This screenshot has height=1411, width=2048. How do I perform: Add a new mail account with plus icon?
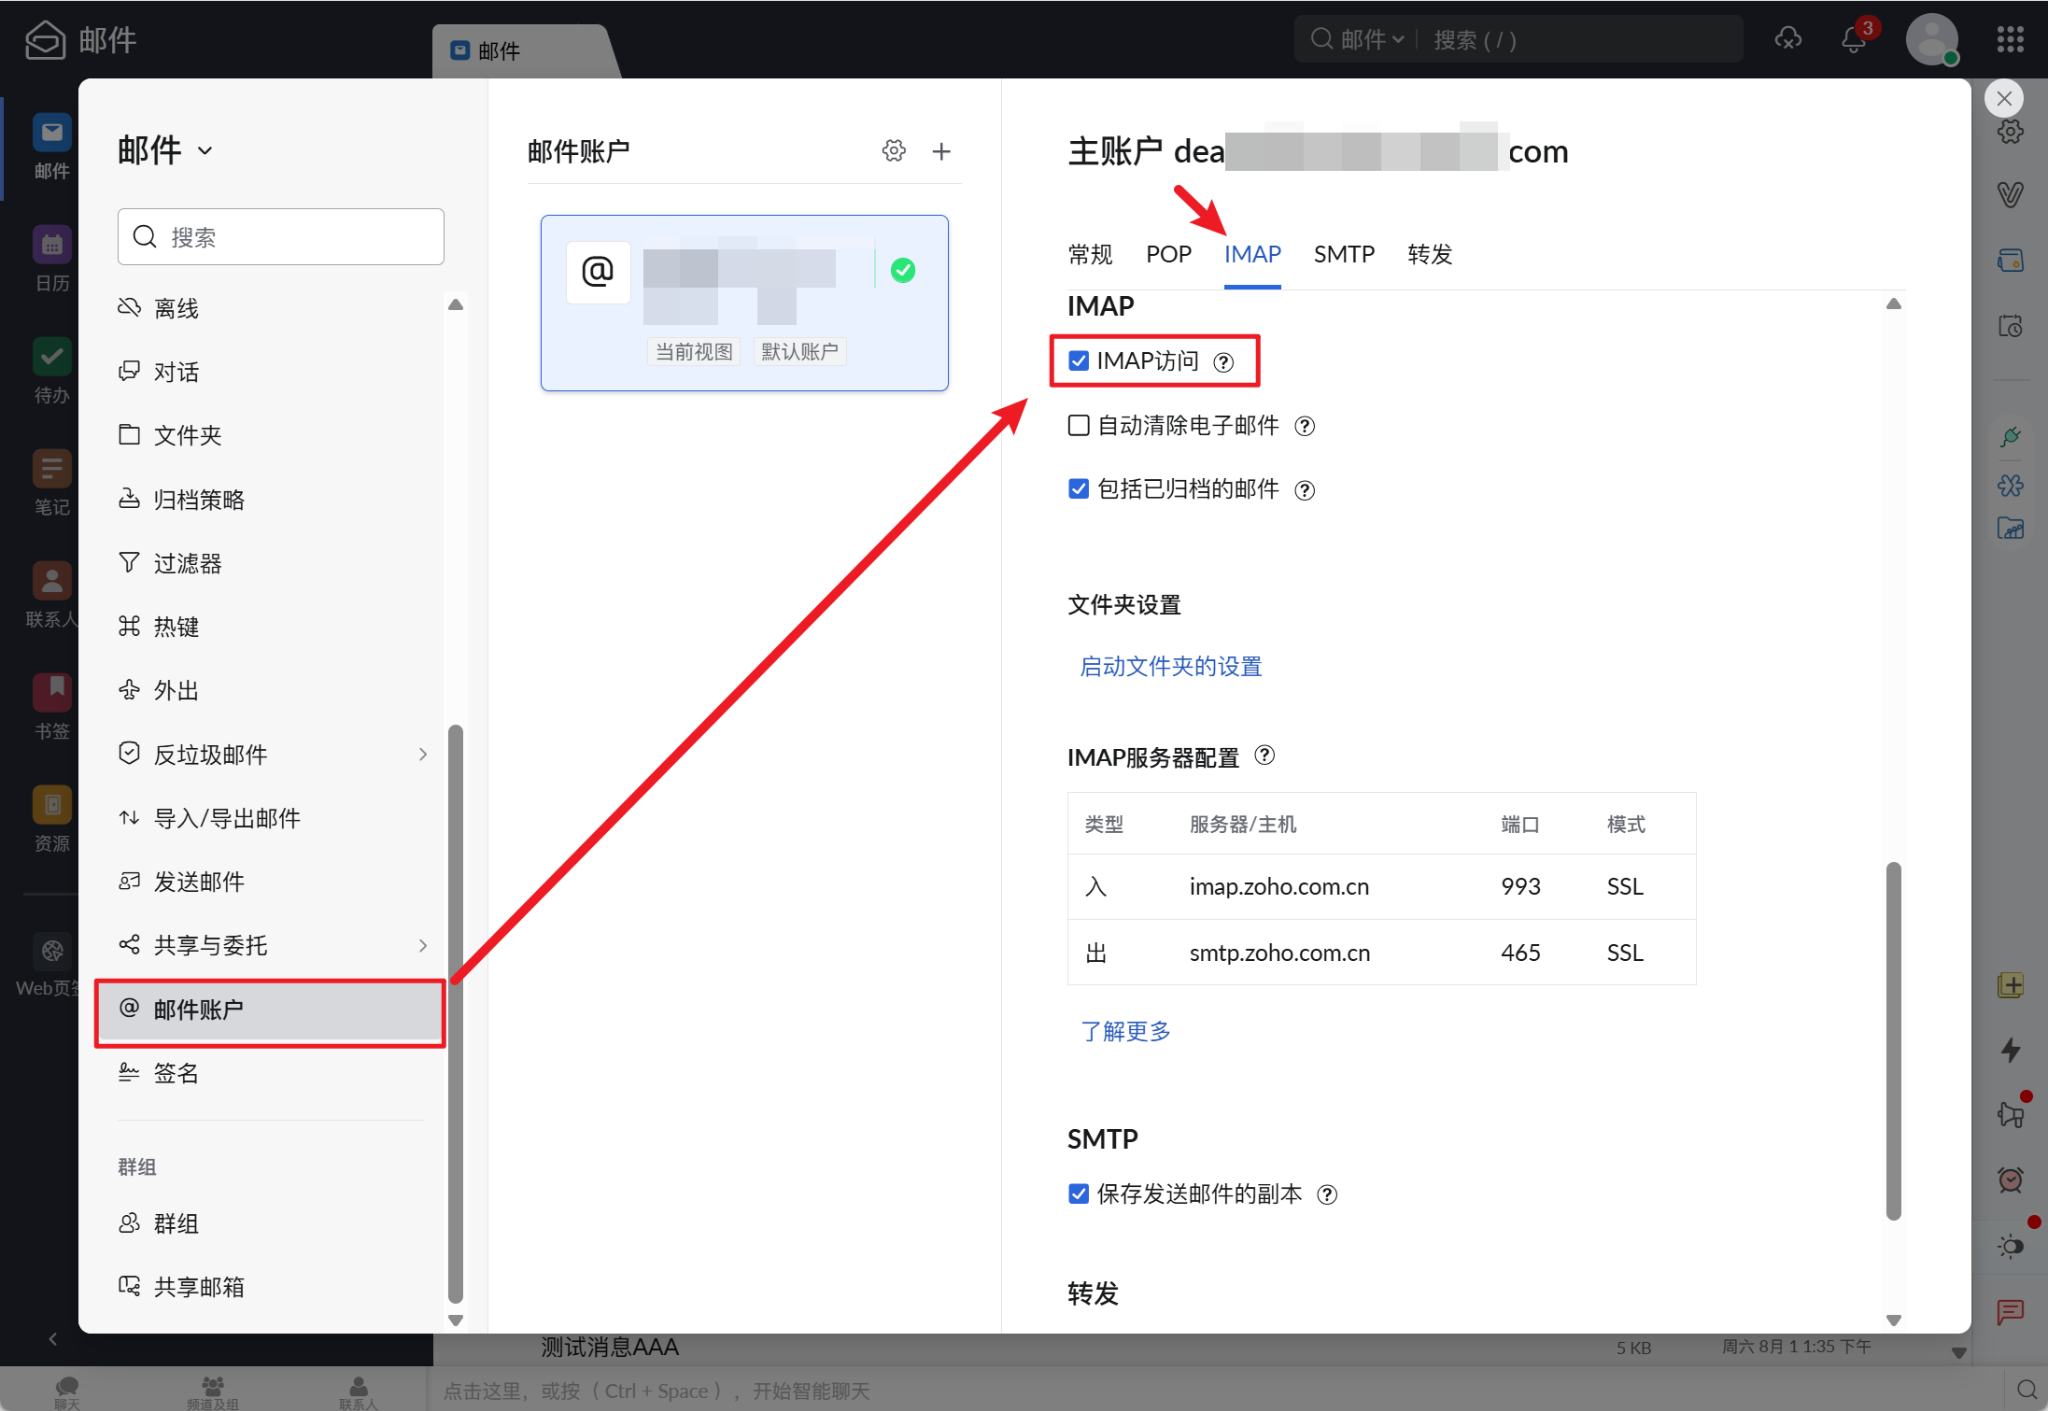point(941,151)
